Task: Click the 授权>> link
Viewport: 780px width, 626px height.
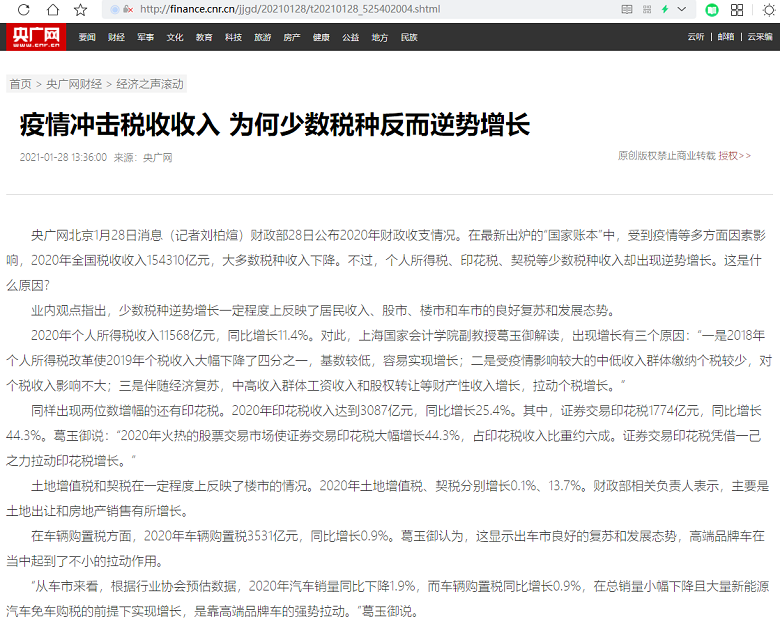Action: point(734,156)
